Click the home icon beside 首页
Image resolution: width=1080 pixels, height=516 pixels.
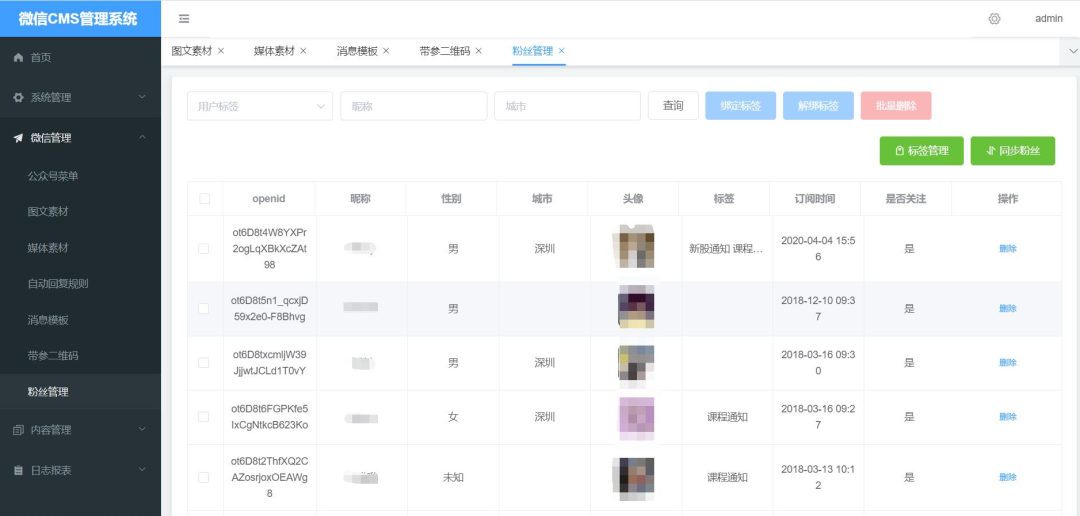[x=18, y=58]
